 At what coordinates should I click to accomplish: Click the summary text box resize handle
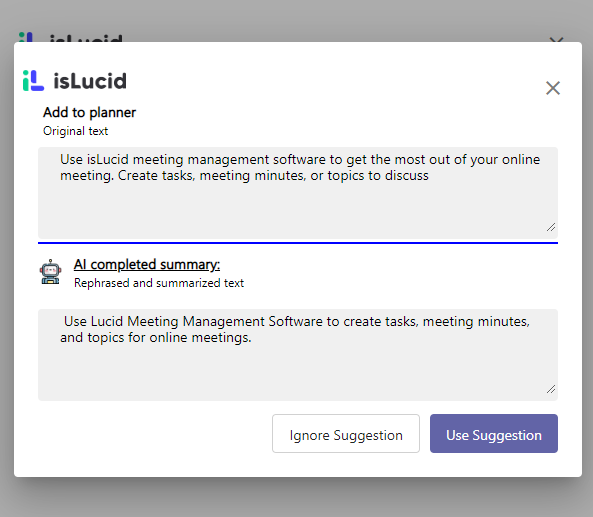[551, 389]
